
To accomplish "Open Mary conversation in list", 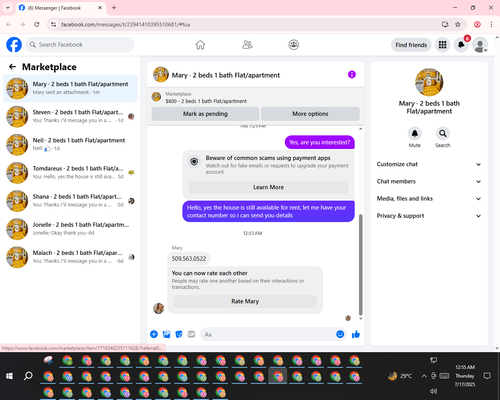I will (x=70, y=88).
